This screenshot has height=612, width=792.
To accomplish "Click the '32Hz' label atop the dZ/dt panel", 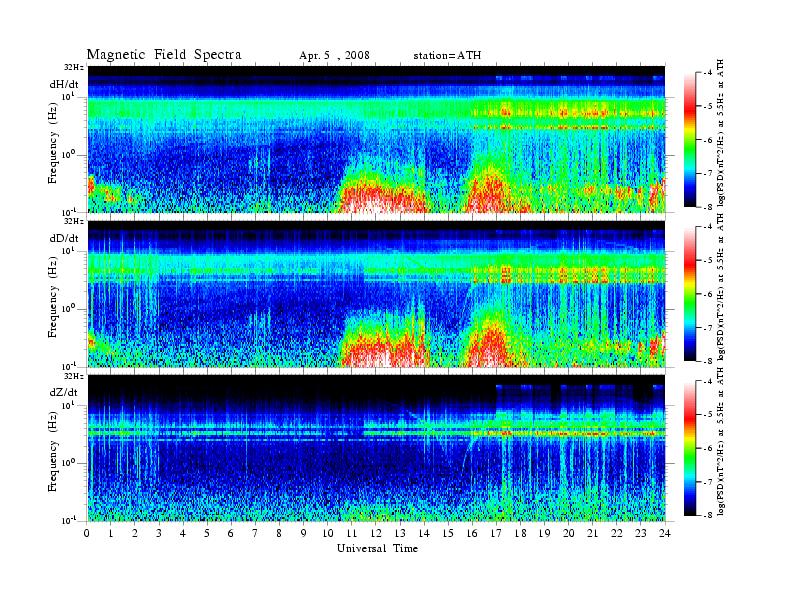I will [x=73, y=376].
